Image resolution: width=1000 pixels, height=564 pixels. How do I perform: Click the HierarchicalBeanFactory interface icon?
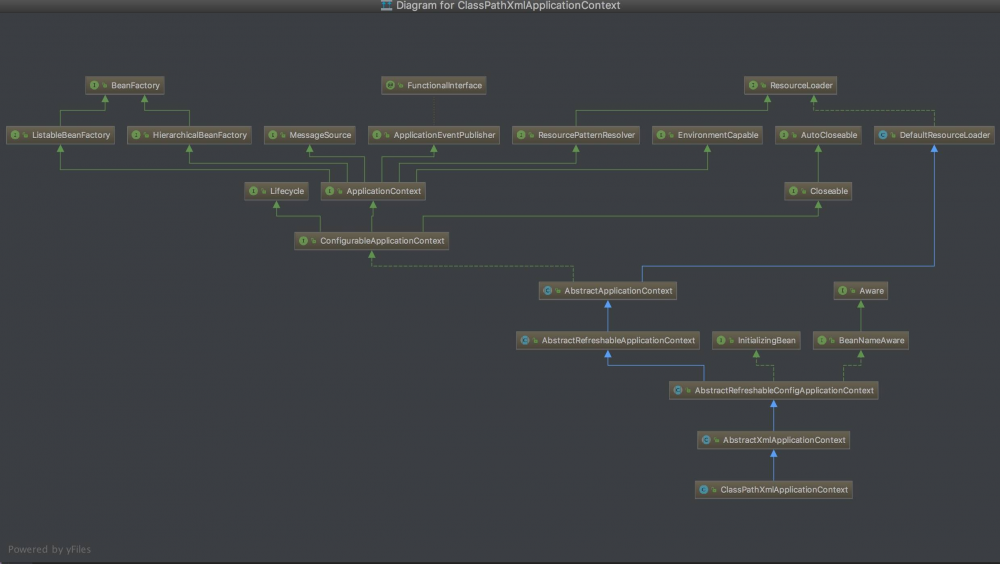click(x=136, y=135)
